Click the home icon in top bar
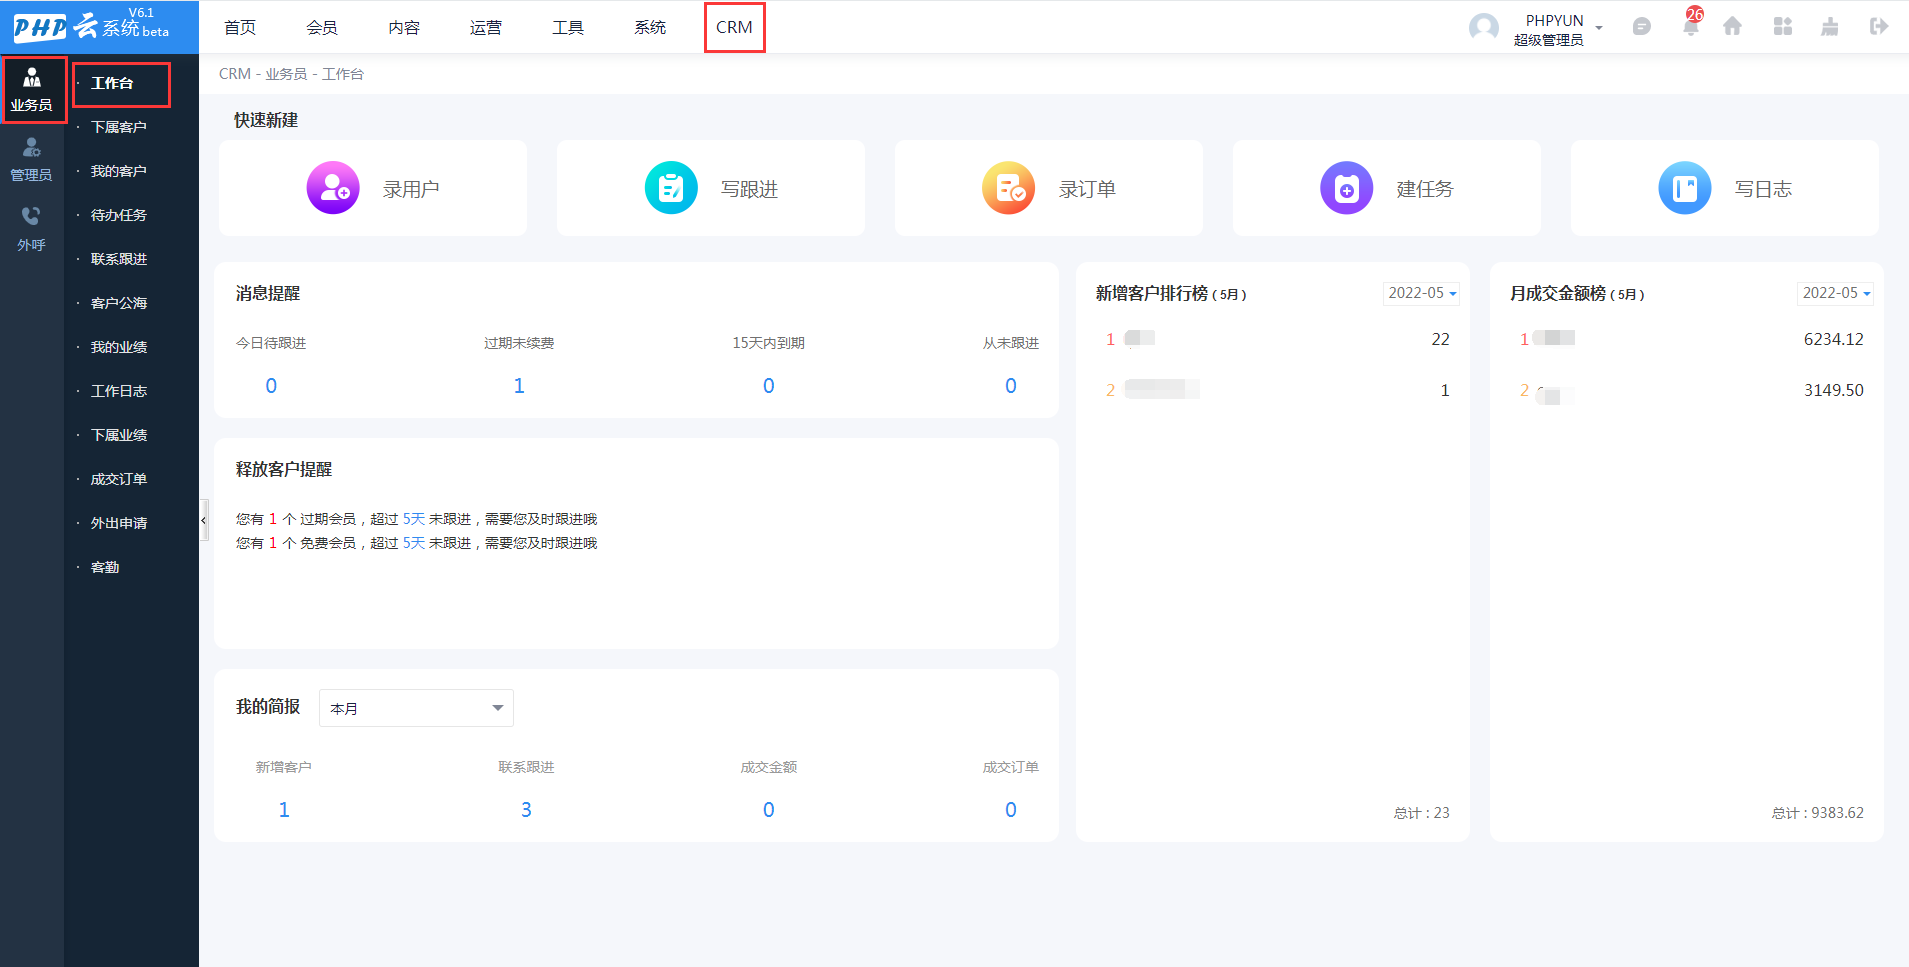 [x=1733, y=27]
